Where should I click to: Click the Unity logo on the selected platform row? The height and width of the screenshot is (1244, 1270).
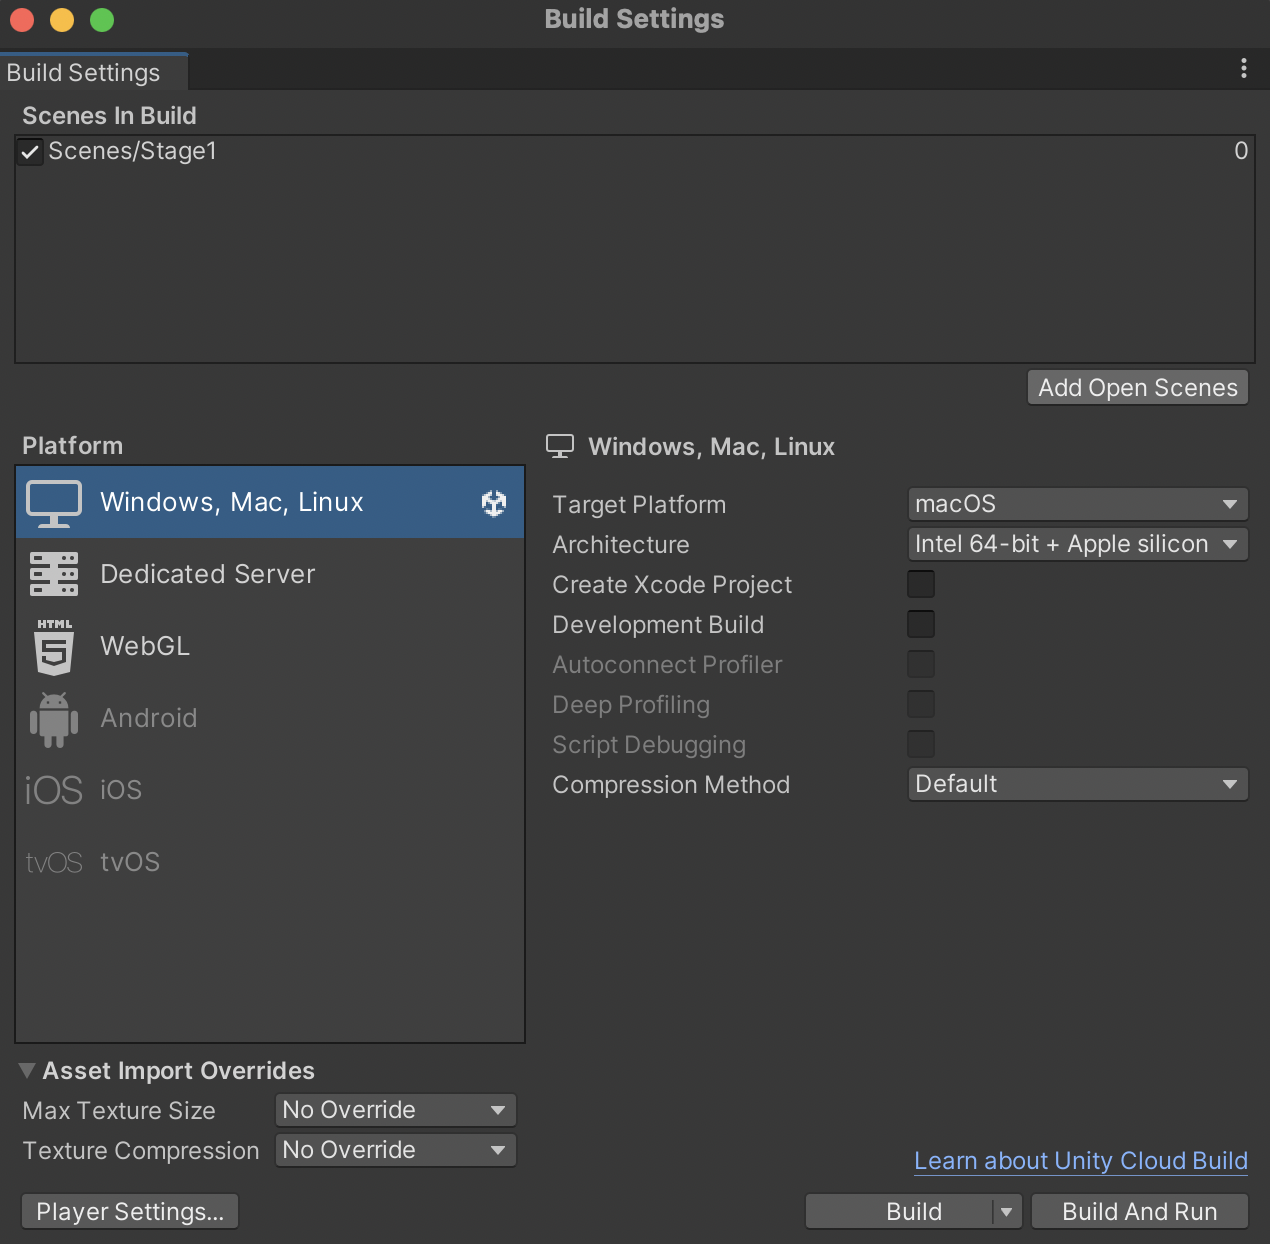coord(494,503)
